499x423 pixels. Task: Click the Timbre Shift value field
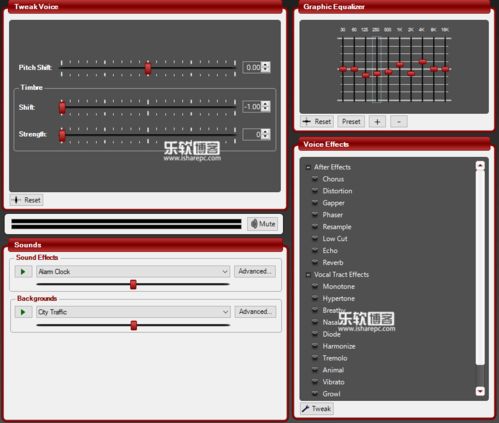pyautogui.click(x=252, y=107)
